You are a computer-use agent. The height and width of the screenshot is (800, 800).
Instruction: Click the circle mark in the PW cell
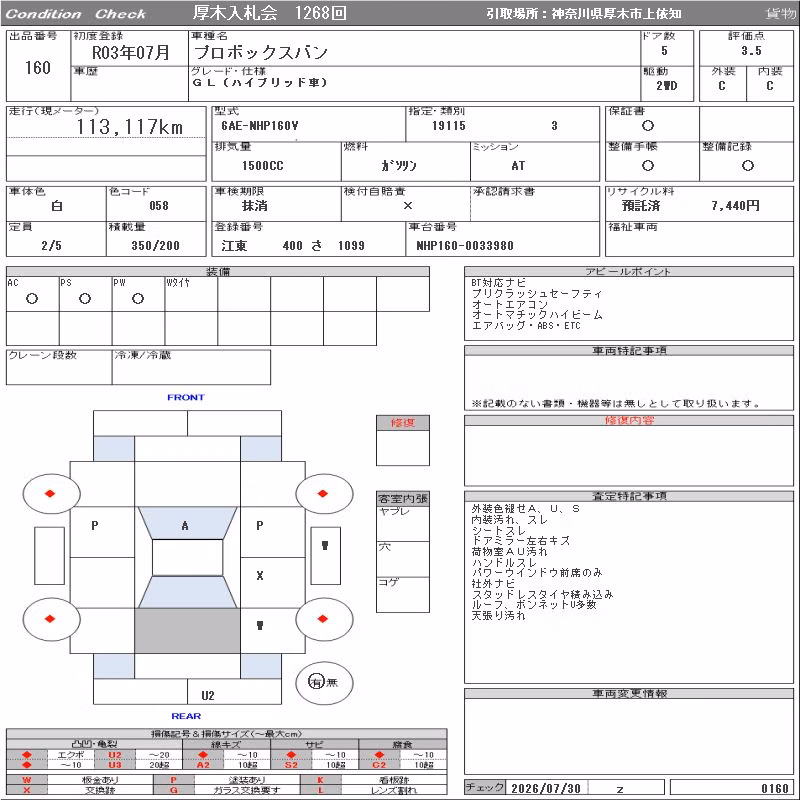[x=138, y=298]
